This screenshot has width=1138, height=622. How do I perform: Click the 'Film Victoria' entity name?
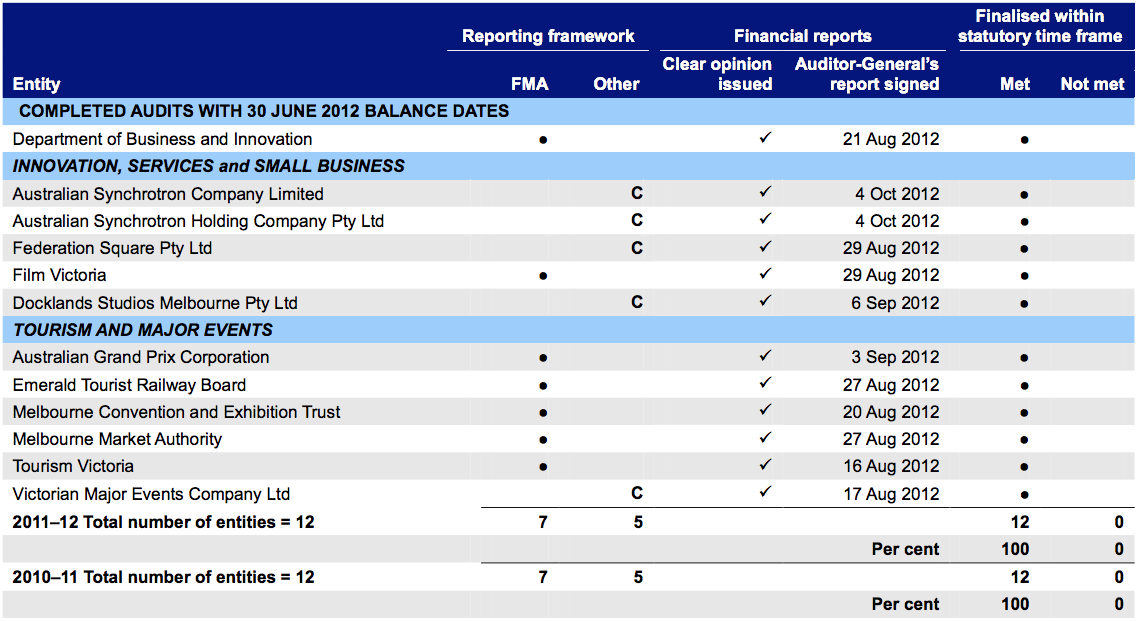point(60,275)
